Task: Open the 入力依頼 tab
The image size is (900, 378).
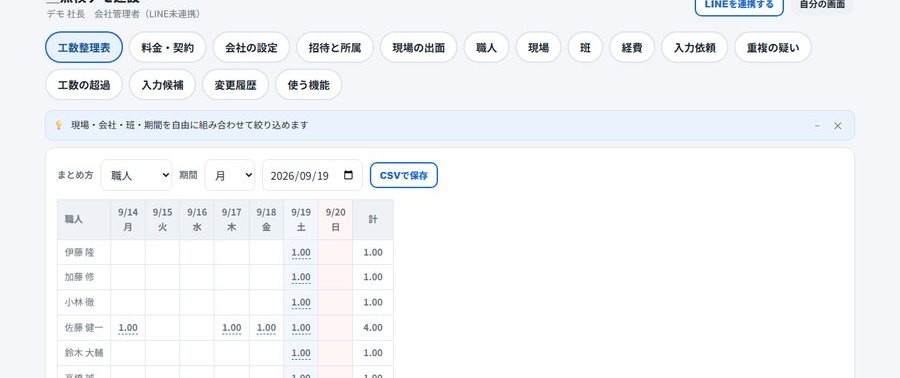Action: pyautogui.click(x=695, y=48)
